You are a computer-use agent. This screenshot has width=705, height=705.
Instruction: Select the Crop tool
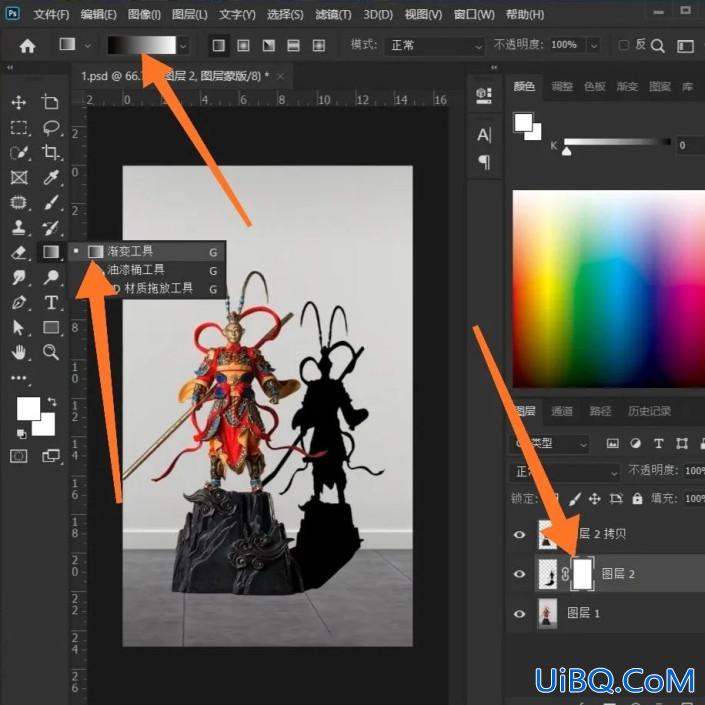pyautogui.click(x=50, y=153)
